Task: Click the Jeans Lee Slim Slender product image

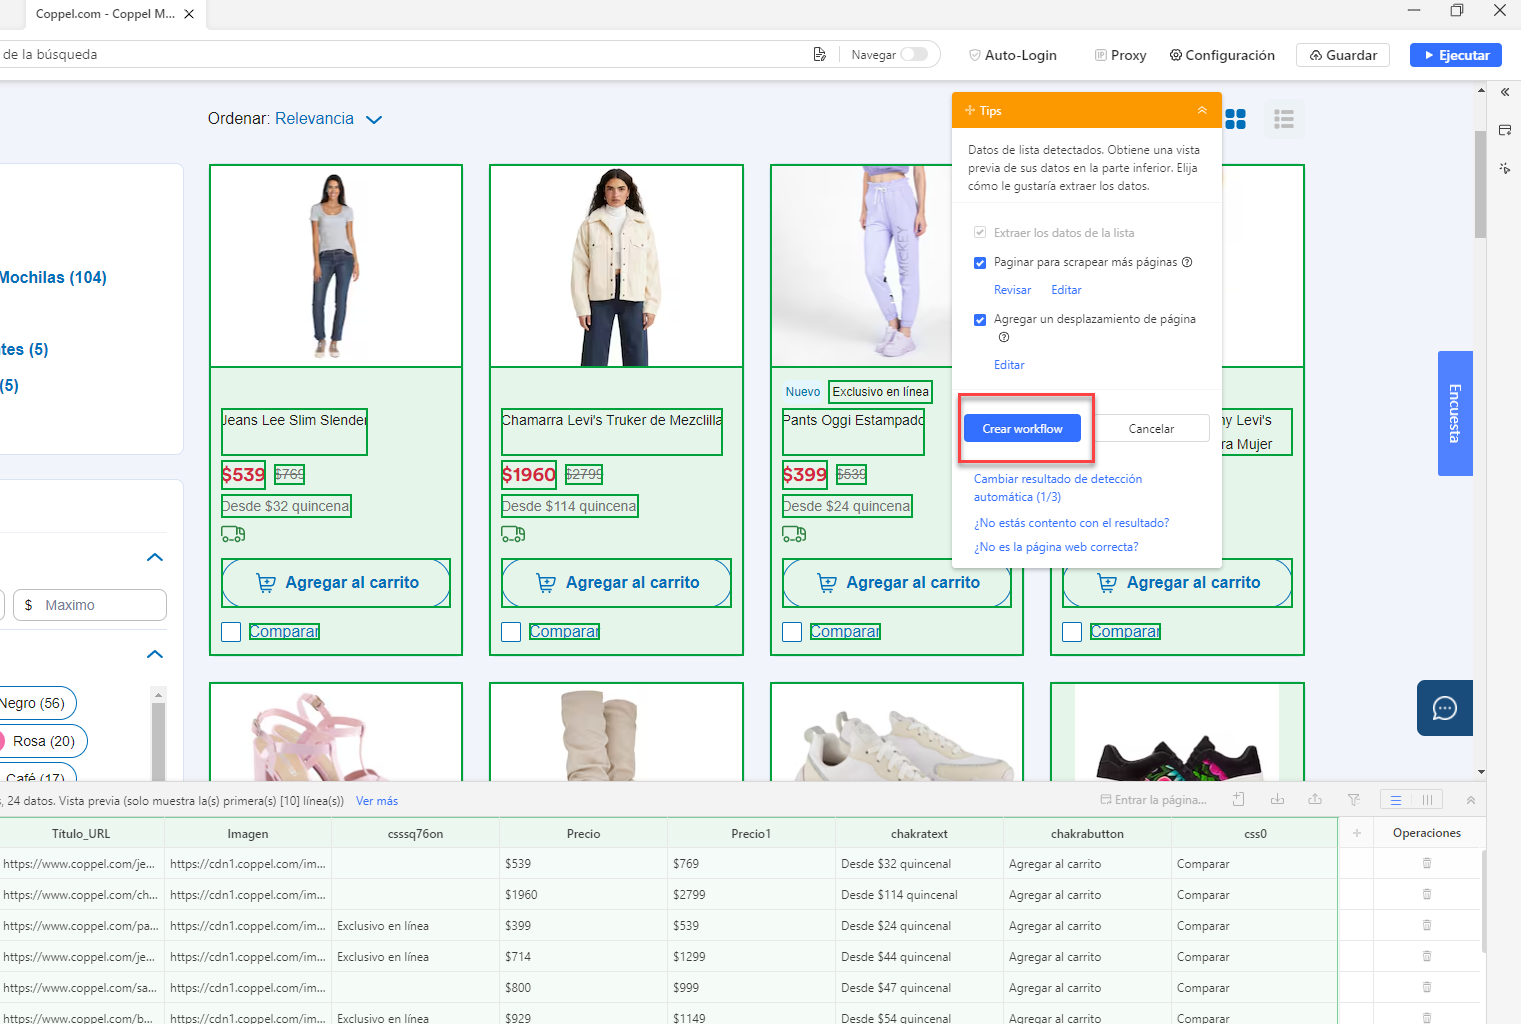Action: click(335, 266)
